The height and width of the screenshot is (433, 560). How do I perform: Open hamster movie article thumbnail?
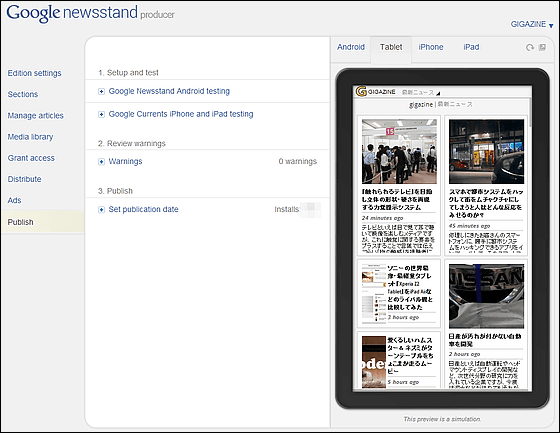[374, 362]
